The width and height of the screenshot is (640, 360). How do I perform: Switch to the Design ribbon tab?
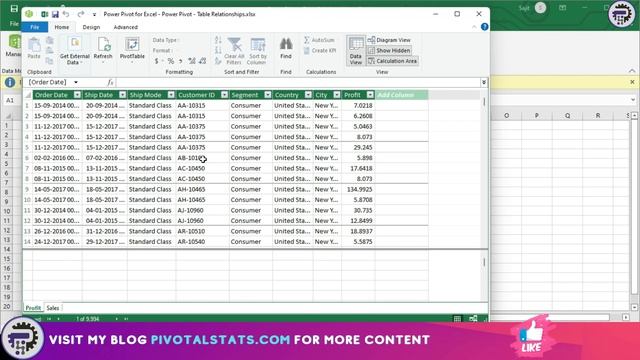(91, 27)
